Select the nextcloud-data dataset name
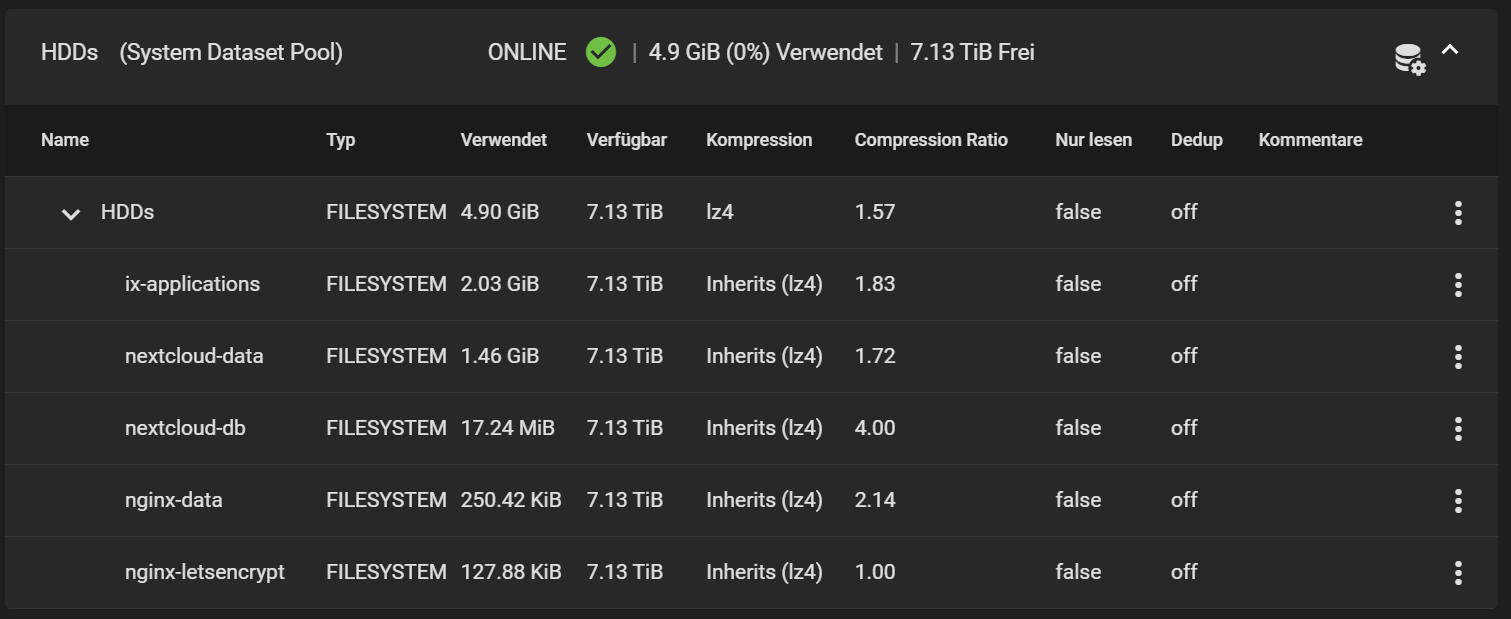The image size is (1511, 619). coord(194,356)
